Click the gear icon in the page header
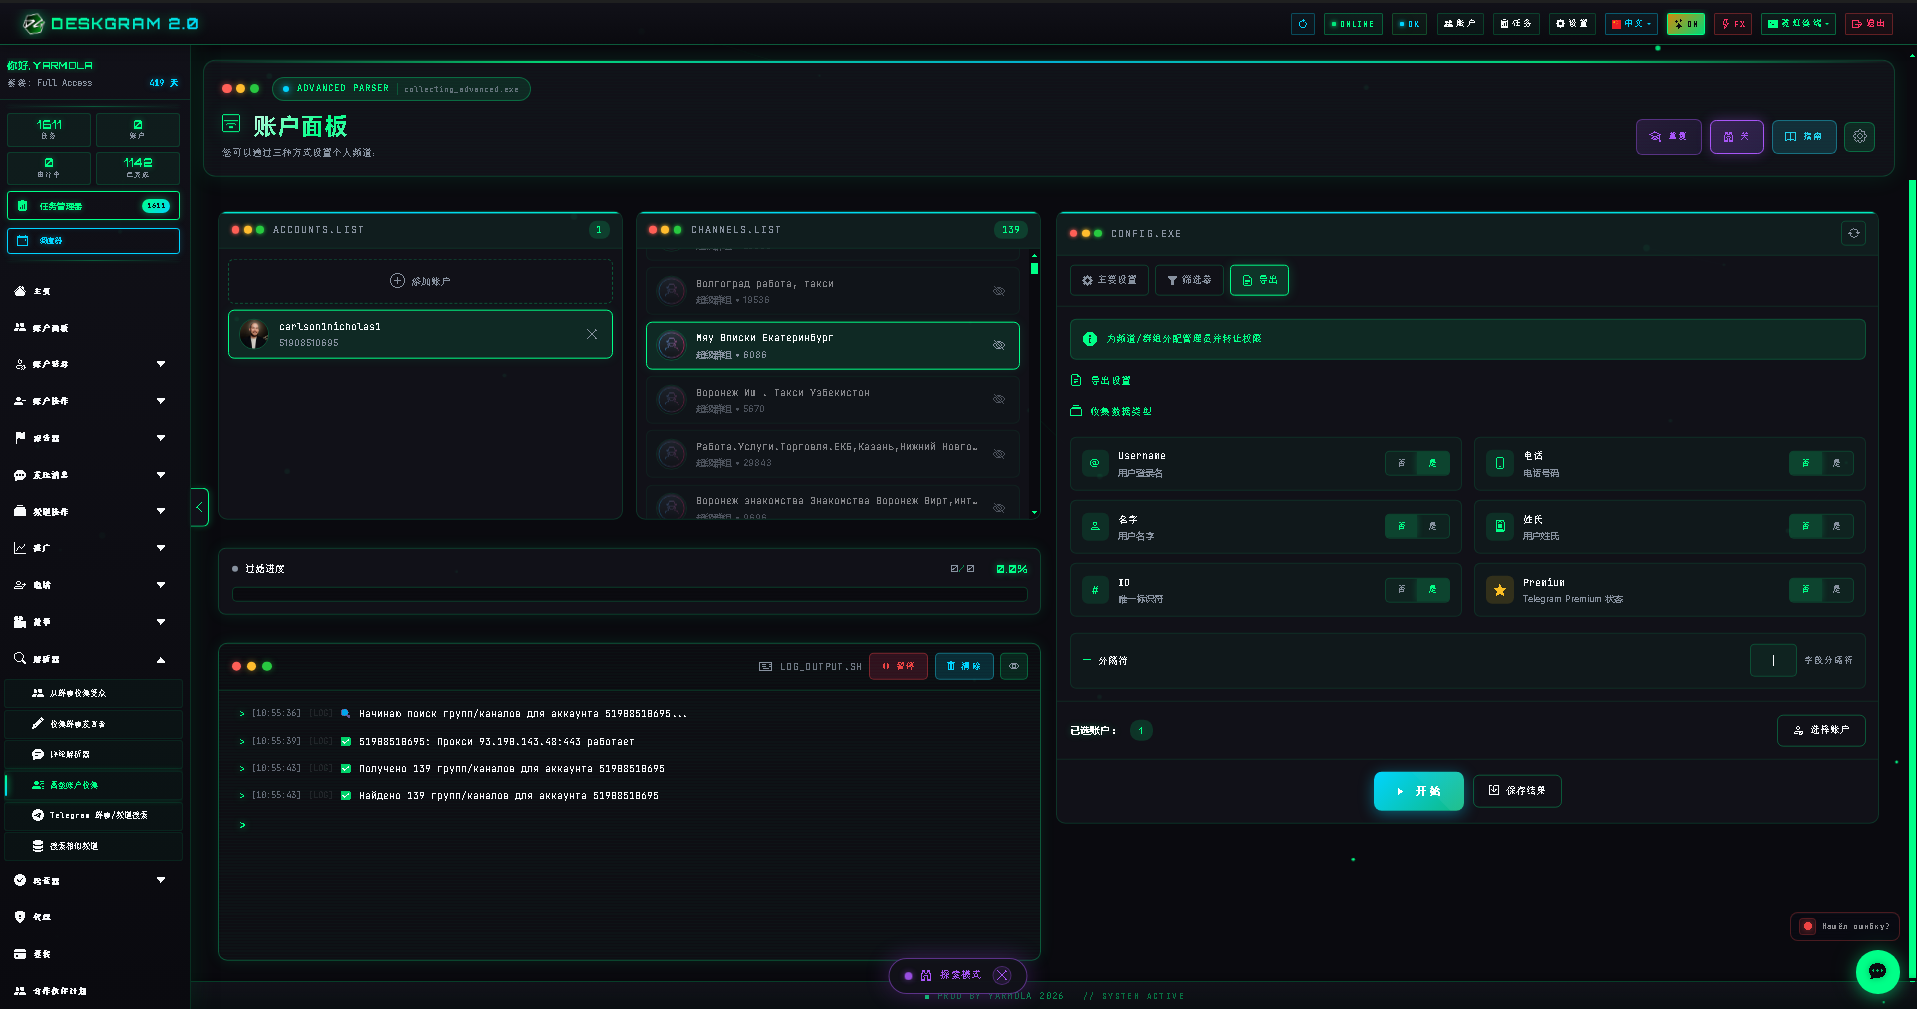Image resolution: width=1917 pixels, height=1009 pixels. (x=1860, y=136)
